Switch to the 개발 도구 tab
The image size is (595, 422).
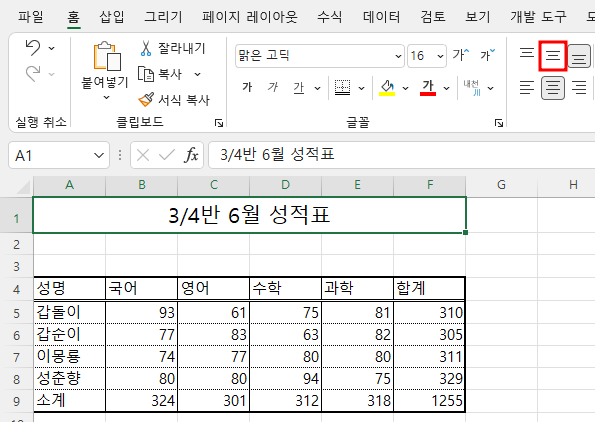coord(538,17)
